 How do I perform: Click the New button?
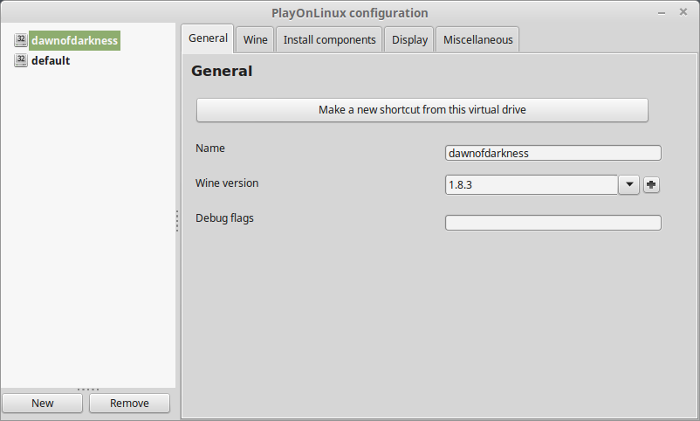(x=42, y=403)
